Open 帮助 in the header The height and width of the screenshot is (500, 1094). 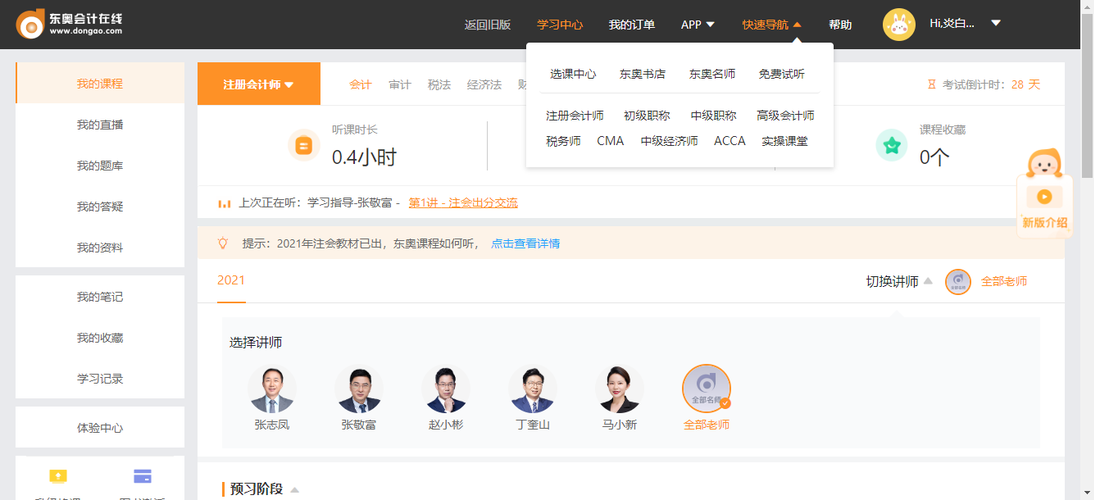pos(840,24)
